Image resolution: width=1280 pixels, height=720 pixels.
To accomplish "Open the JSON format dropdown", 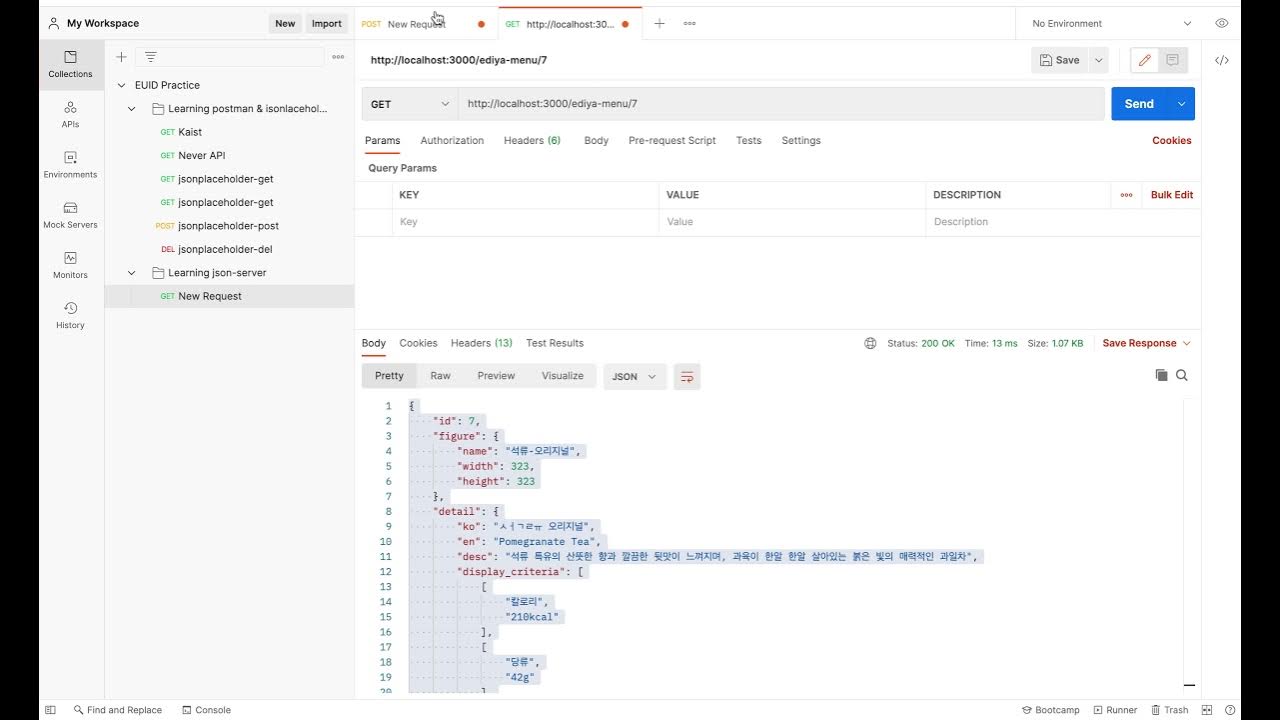I will tap(635, 376).
